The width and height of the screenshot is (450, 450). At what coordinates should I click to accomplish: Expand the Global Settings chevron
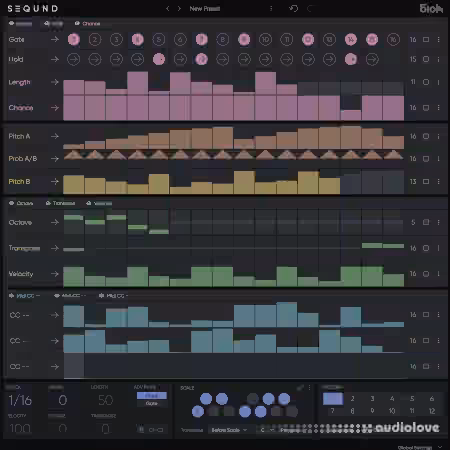coord(441,447)
